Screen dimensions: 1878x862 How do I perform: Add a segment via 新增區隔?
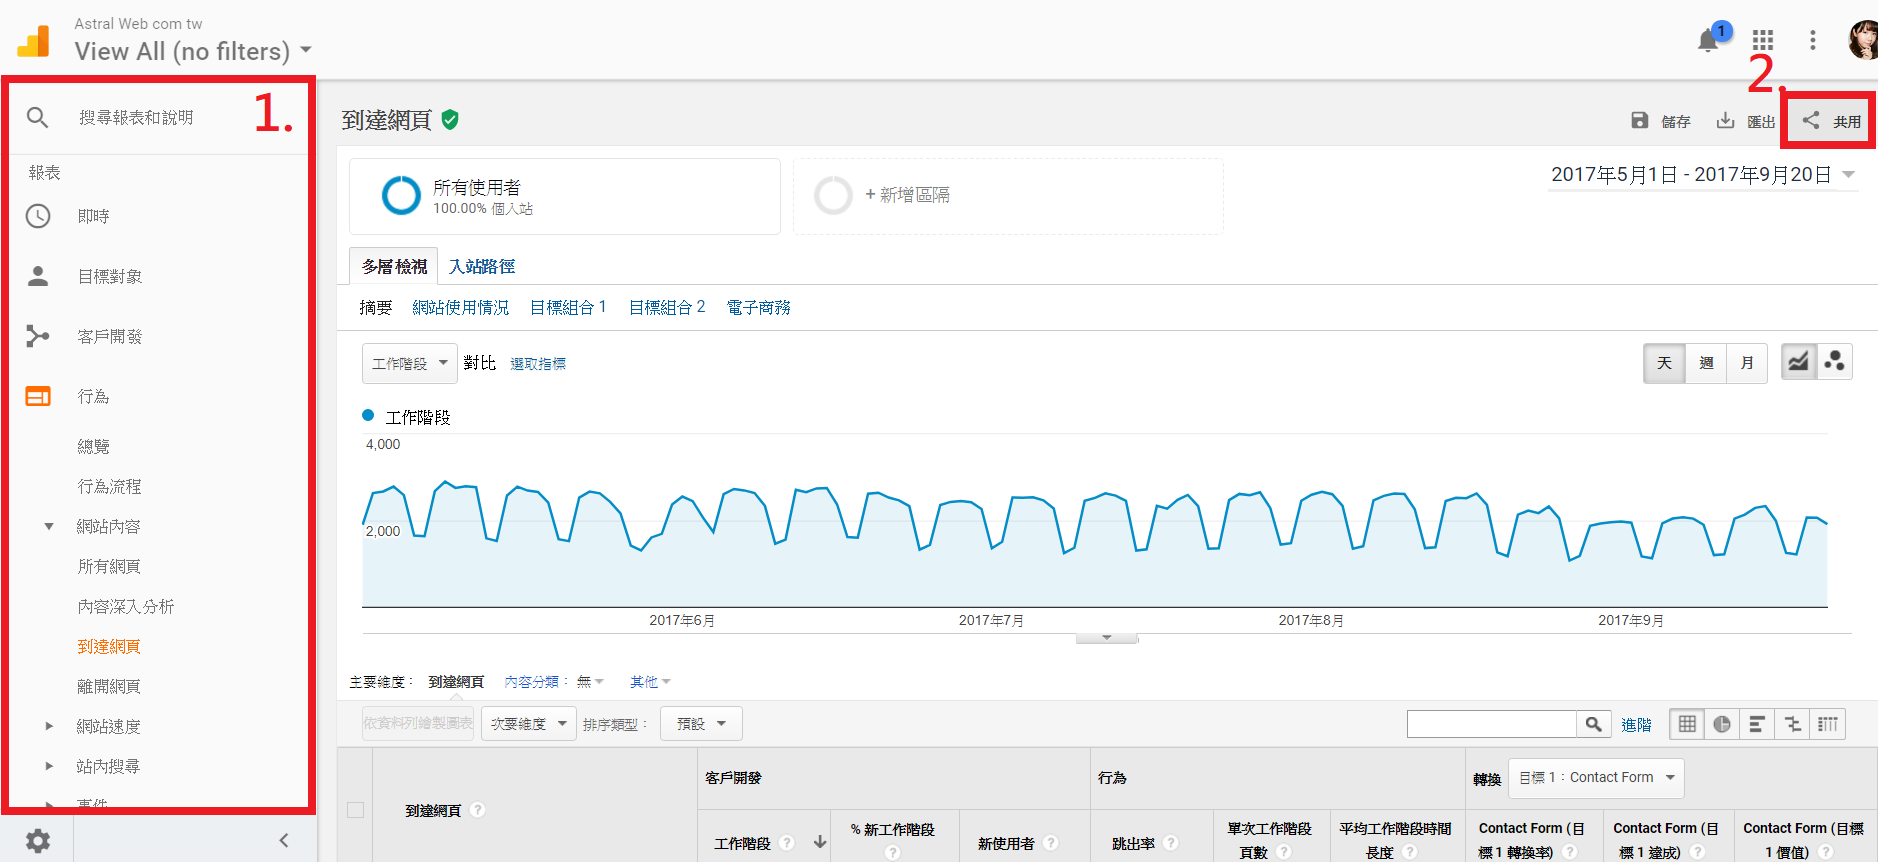[x=1008, y=196]
